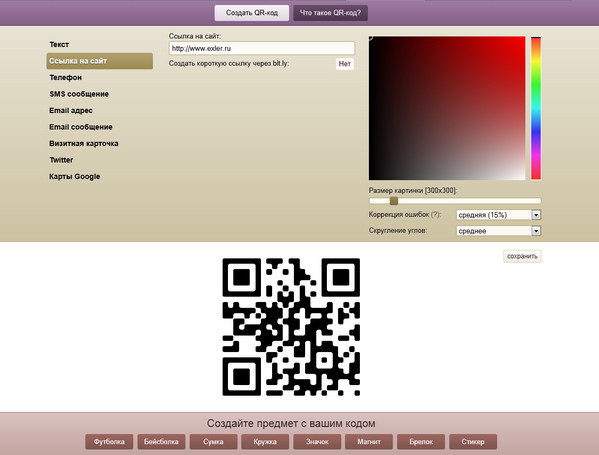Pick the Twitter code type

click(61, 160)
